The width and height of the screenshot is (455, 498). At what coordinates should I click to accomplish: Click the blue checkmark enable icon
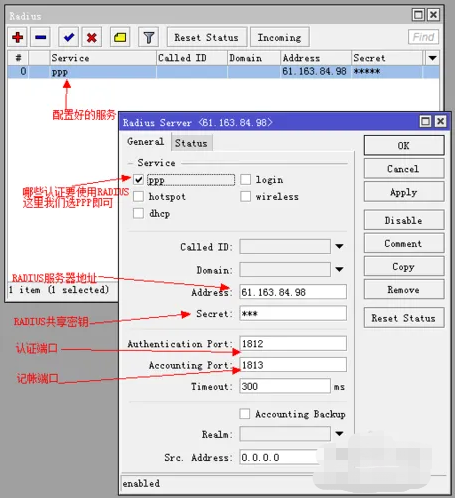point(69,37)
